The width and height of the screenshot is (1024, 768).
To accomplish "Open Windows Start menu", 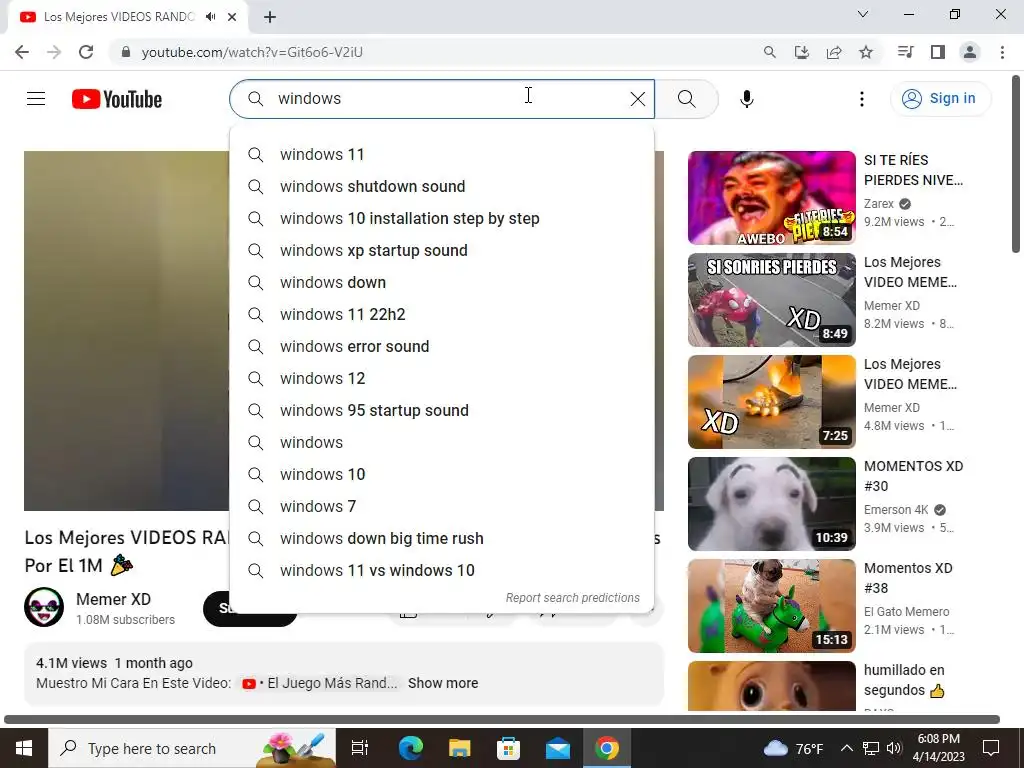I will click(24, 748).
